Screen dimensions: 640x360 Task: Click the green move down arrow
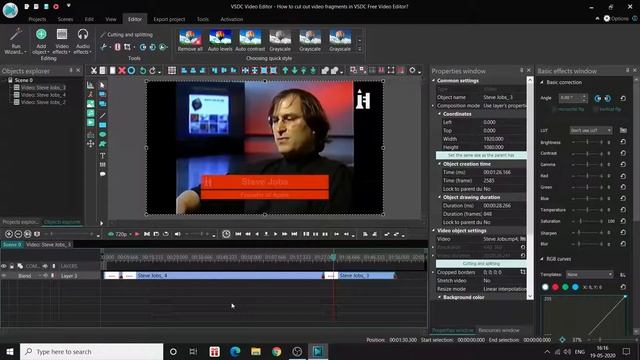(294, 71)
